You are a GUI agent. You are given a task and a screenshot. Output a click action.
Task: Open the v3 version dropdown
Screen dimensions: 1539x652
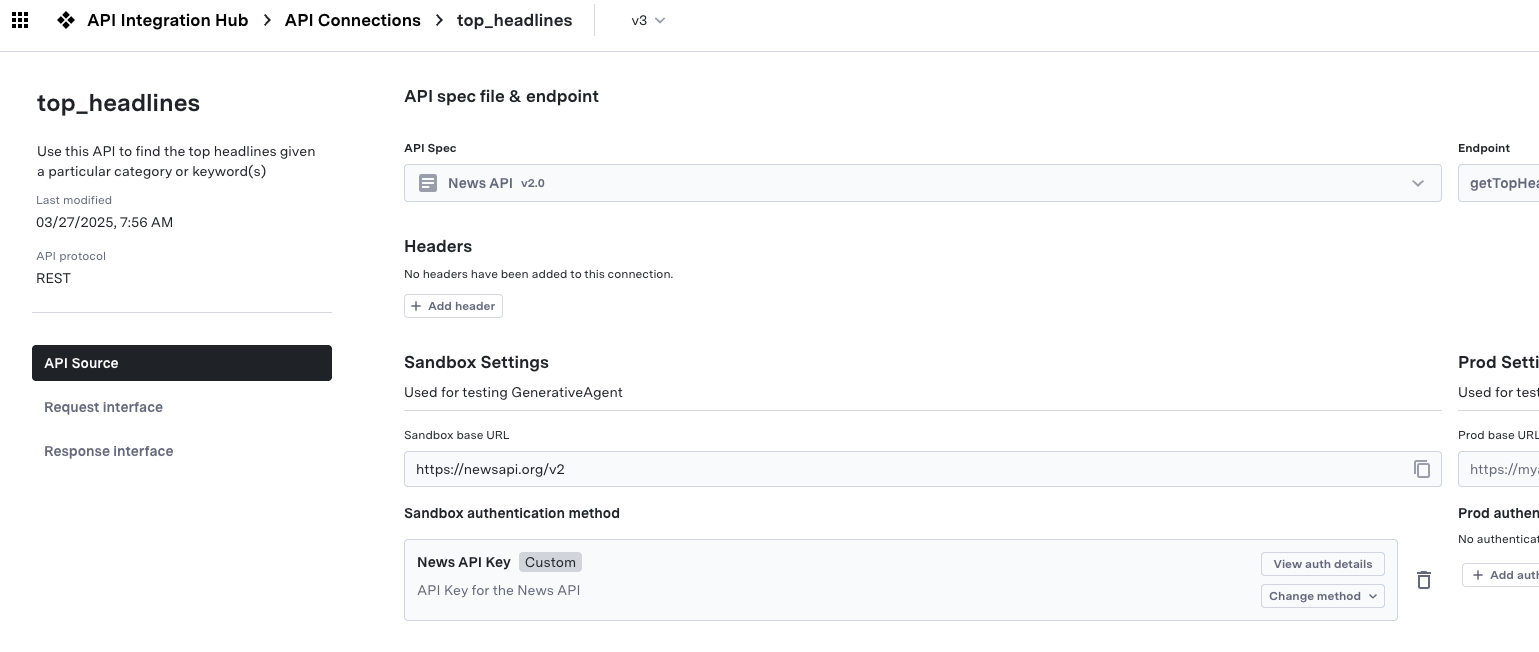pyautogui.click(x=648, y=20)
